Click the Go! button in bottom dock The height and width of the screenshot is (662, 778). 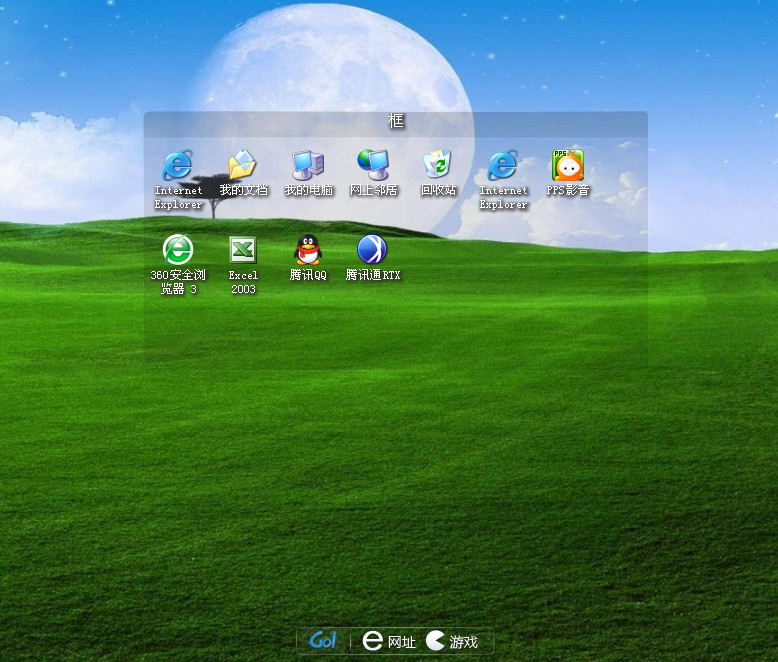coord(323,641)
